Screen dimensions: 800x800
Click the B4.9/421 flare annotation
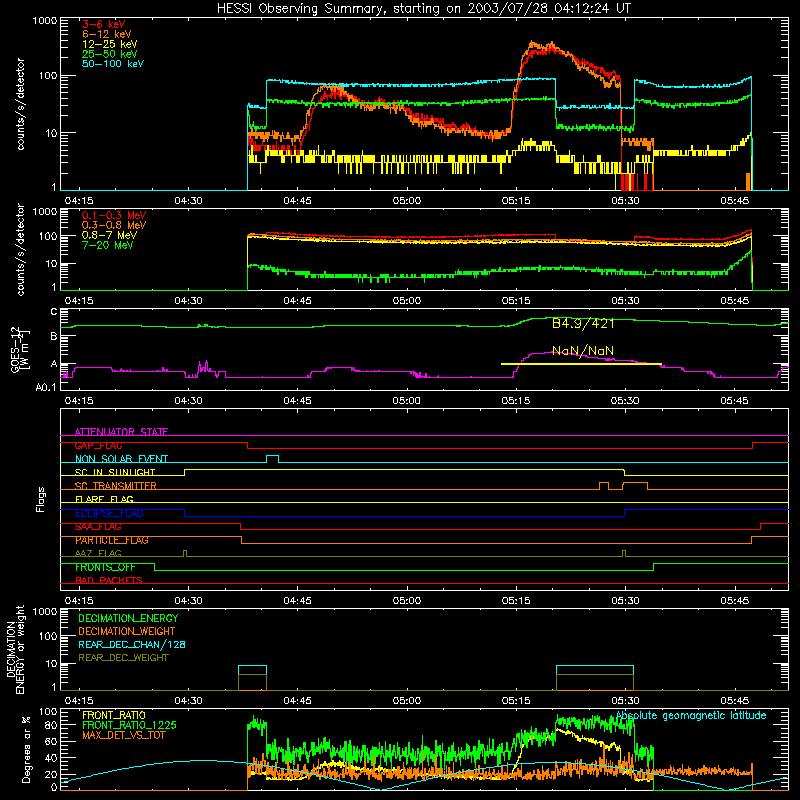(583, 323)
